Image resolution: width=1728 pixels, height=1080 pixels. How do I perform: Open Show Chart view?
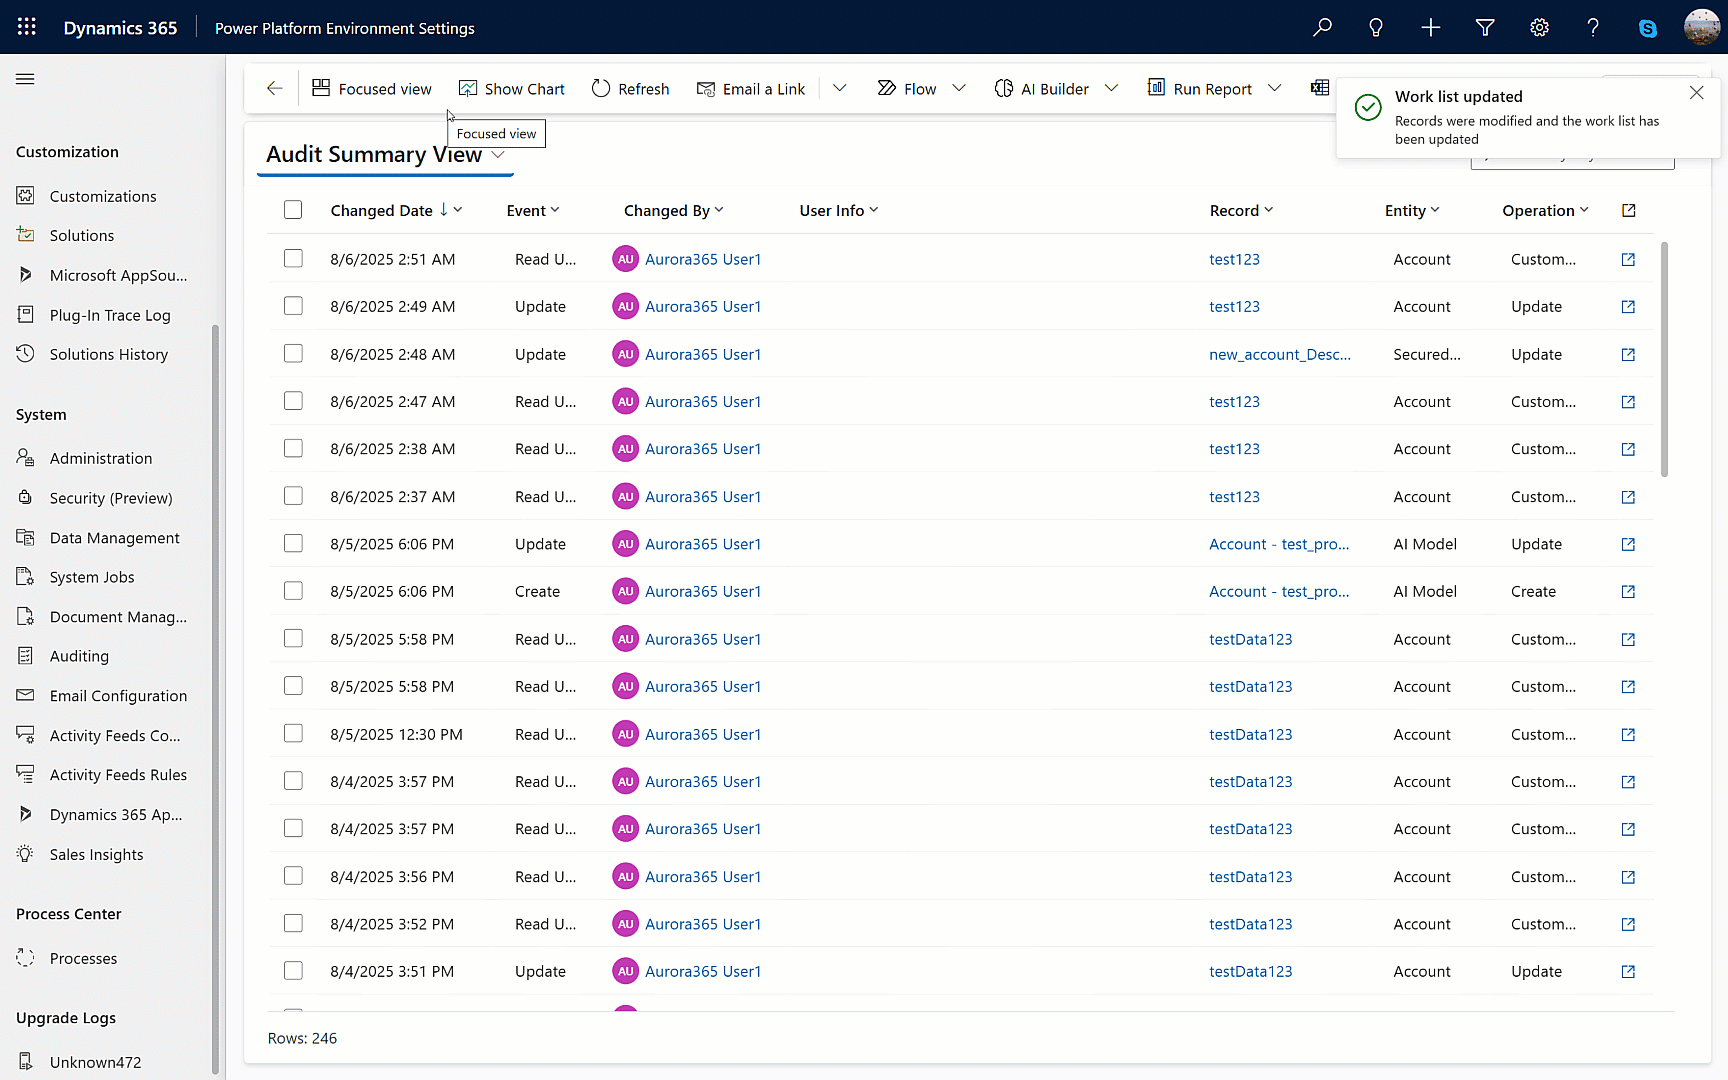[467, 88]
